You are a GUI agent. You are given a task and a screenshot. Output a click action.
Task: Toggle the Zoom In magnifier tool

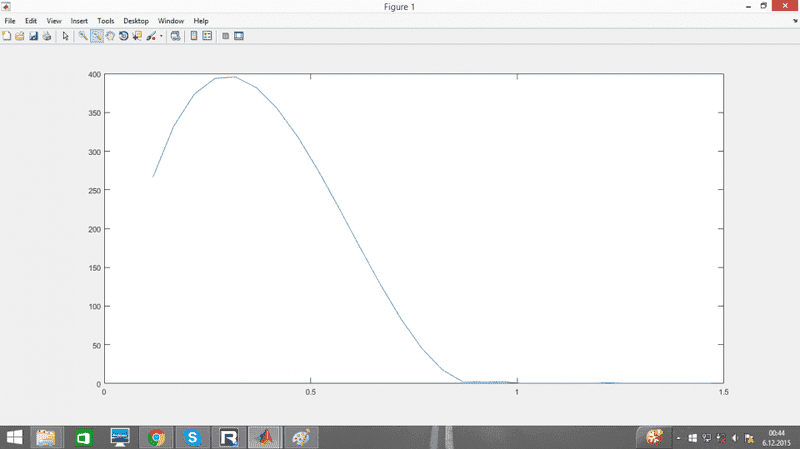coord(83,36)
